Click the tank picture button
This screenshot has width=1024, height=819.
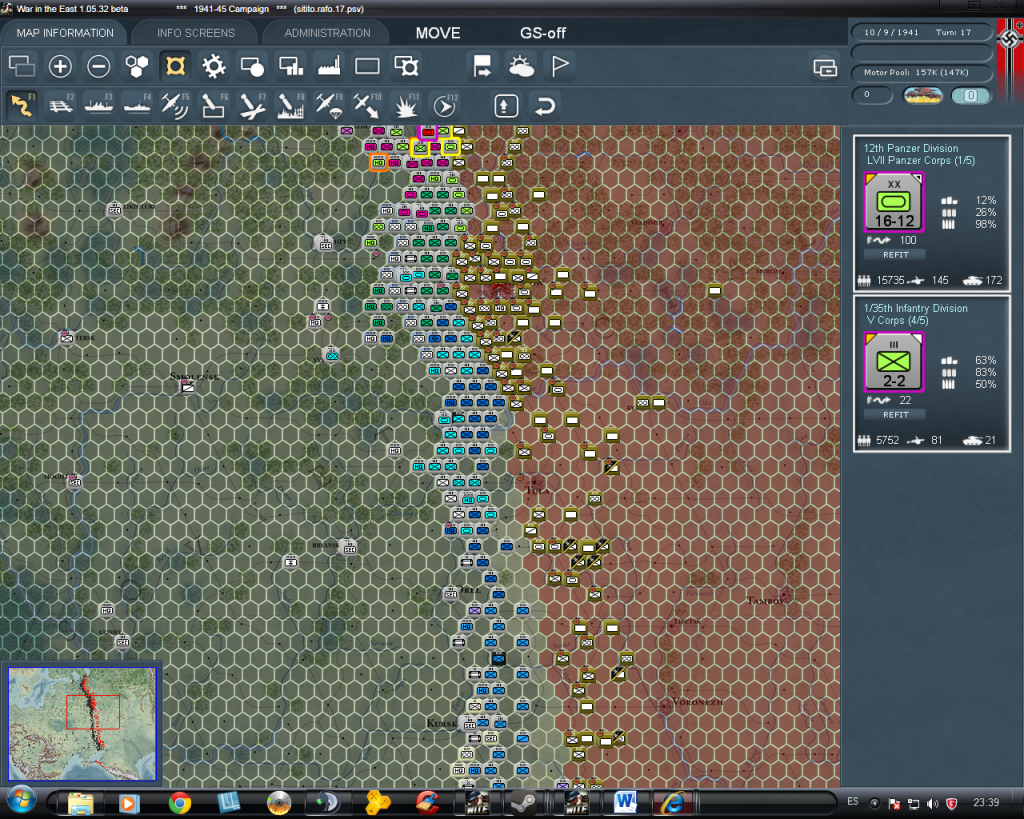click(922, 95)
